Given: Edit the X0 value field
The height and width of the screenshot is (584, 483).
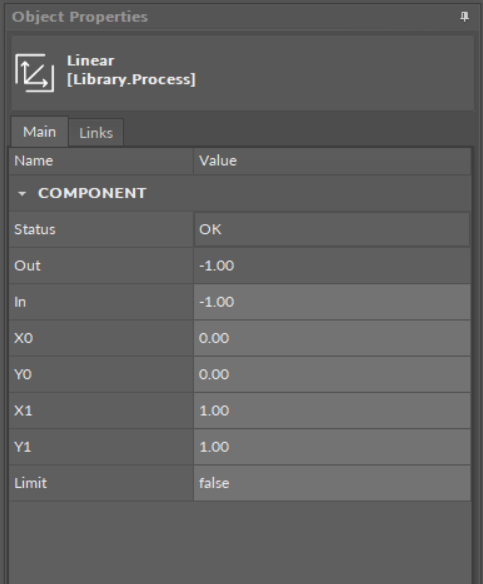Looking at the screenshot, I should [332, 338].
